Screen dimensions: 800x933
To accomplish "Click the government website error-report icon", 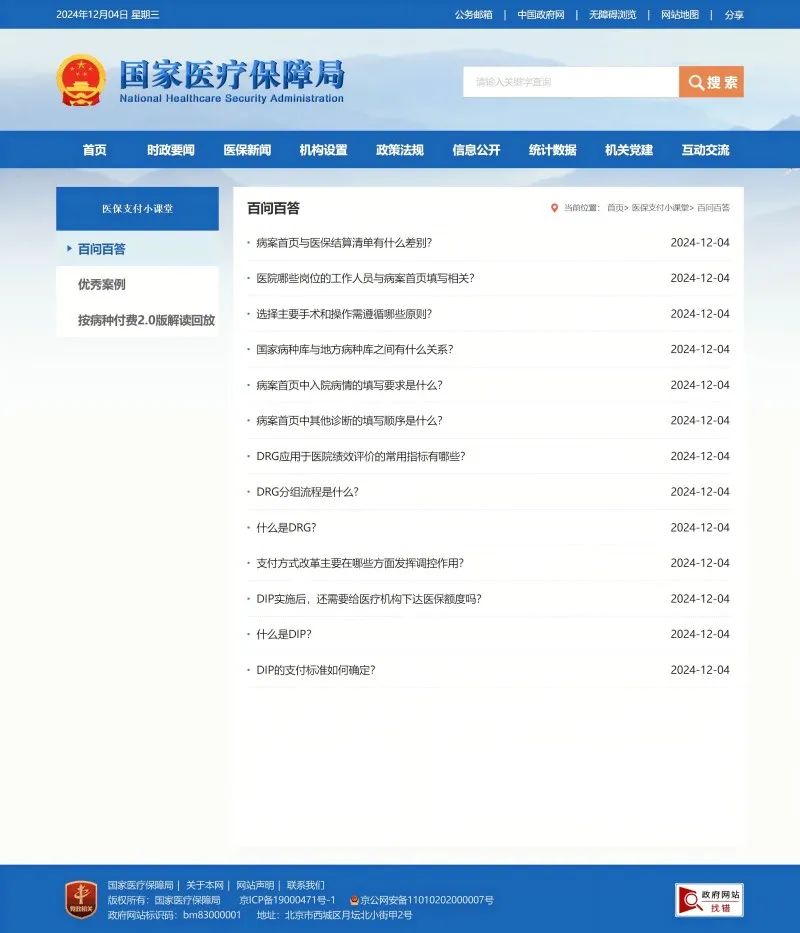I will click(709, 900).
